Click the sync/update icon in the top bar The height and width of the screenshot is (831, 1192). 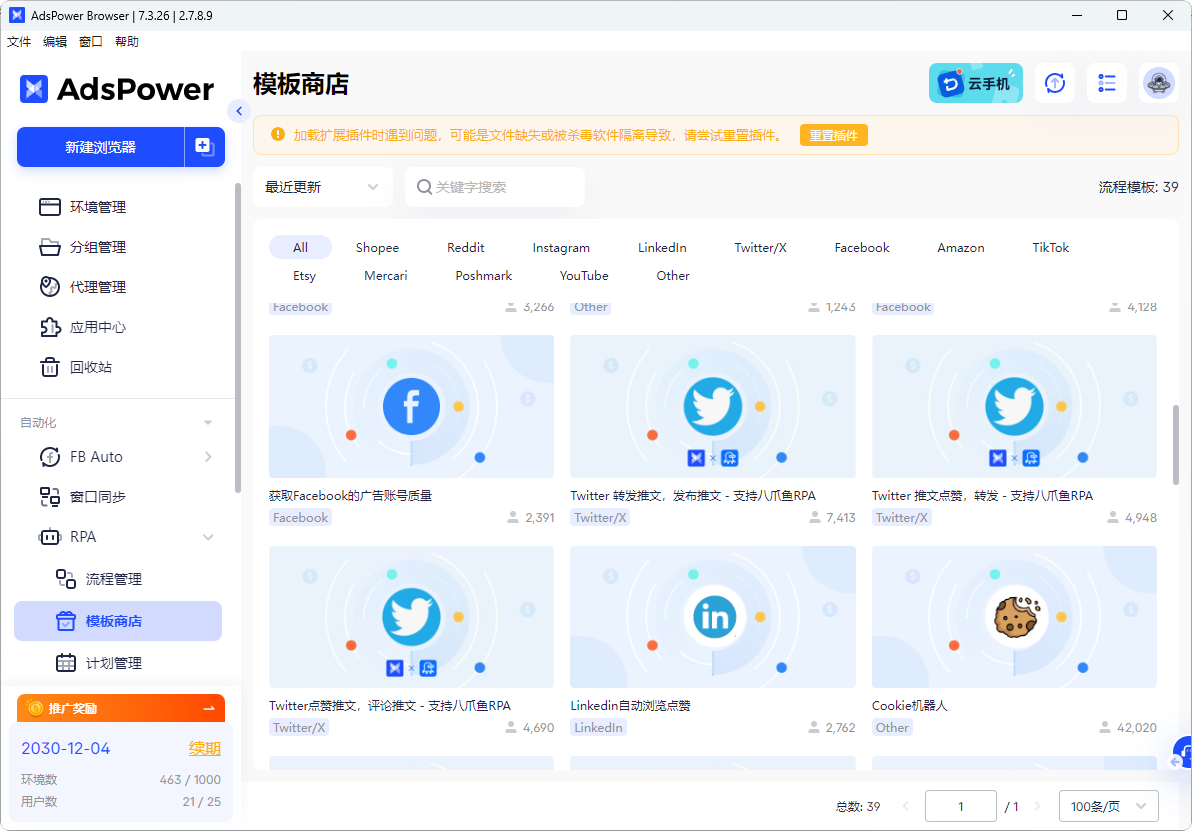coord(1054,84)
